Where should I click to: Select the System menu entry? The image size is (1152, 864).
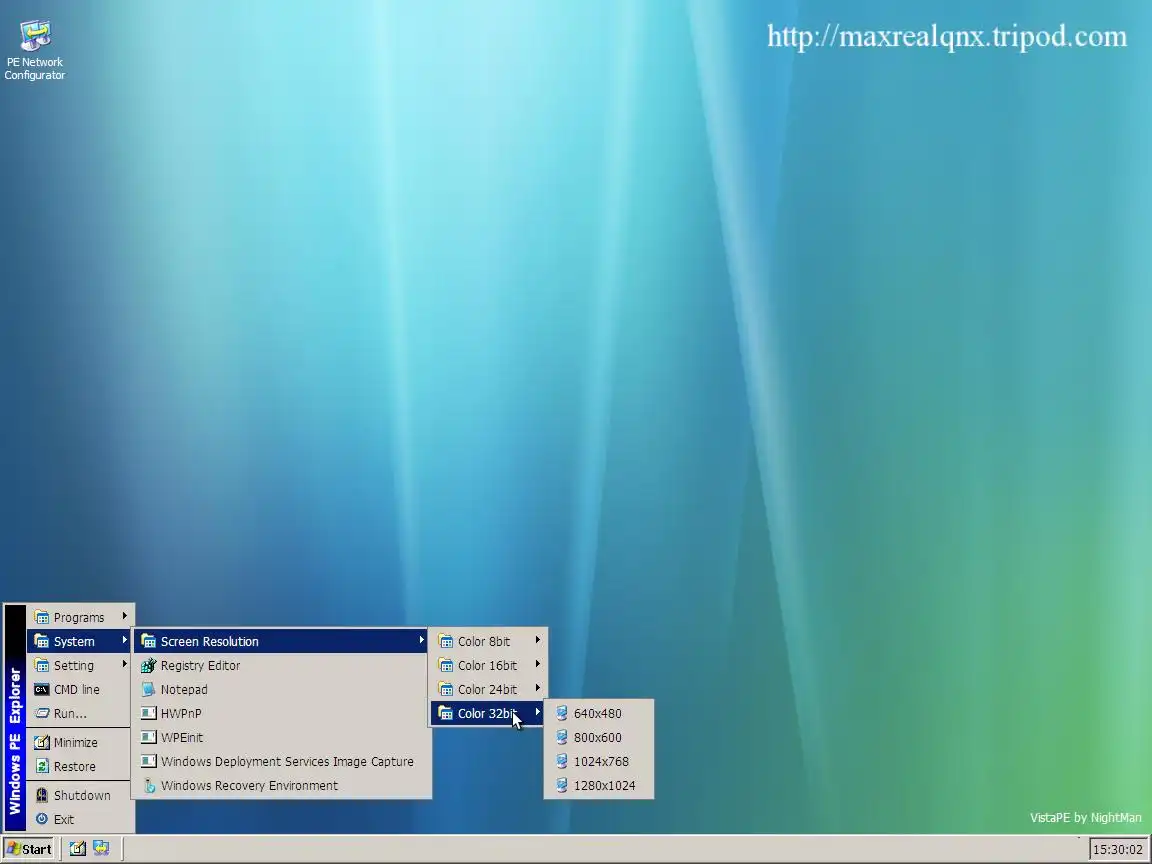(80, 641)
